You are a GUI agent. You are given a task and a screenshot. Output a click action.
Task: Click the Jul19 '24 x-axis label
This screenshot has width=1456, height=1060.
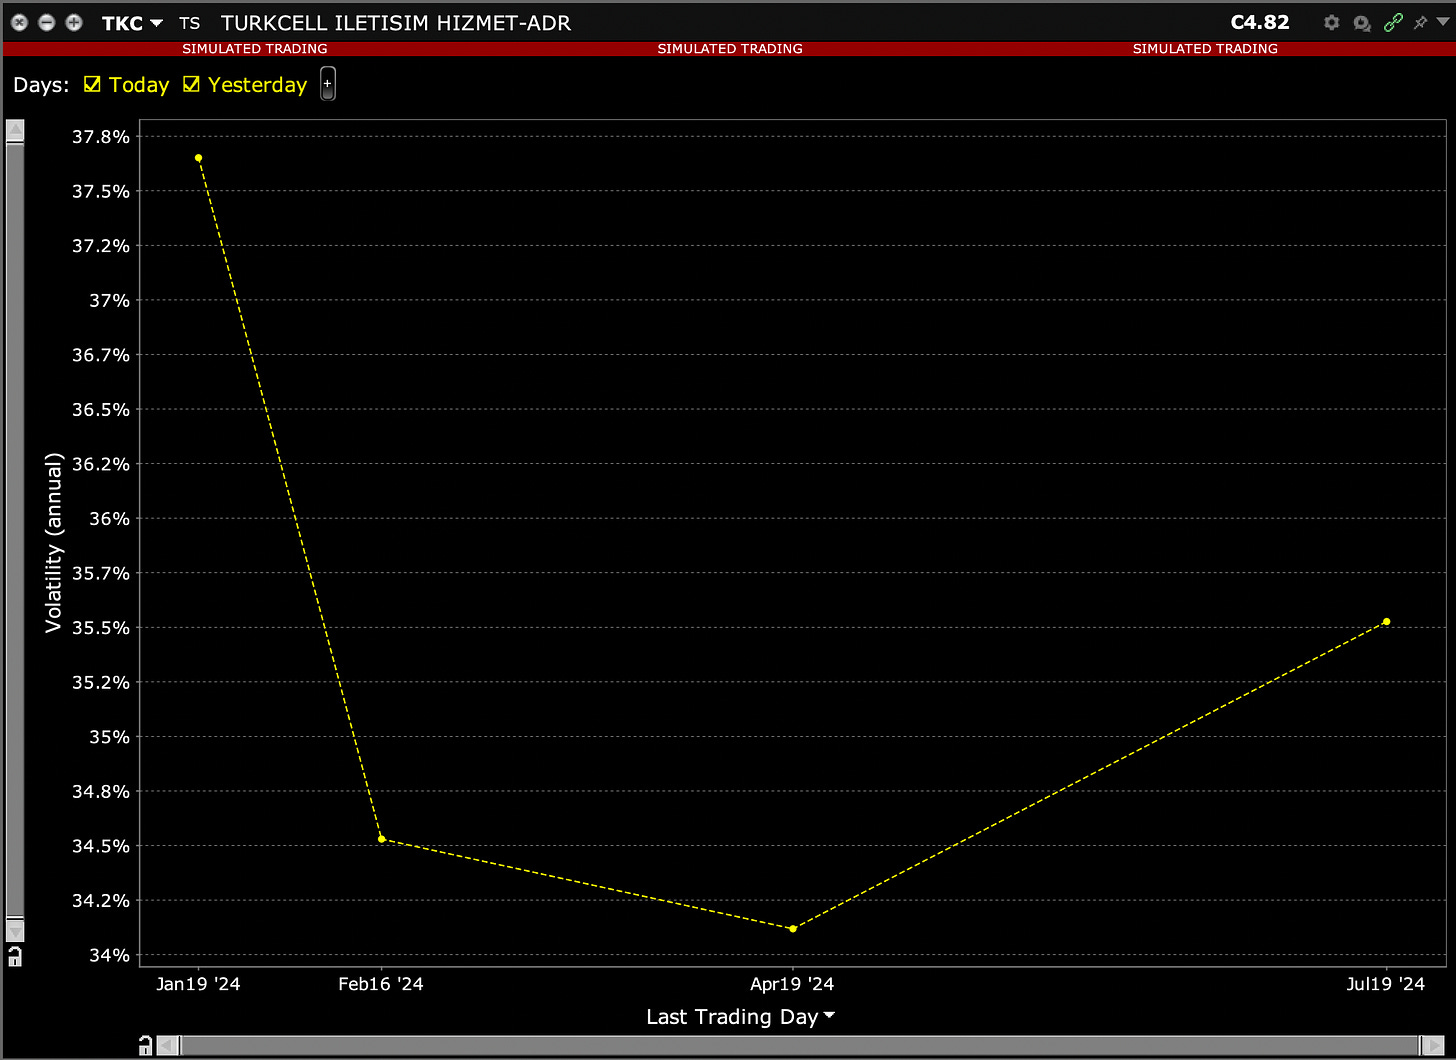pos(1386,984)
